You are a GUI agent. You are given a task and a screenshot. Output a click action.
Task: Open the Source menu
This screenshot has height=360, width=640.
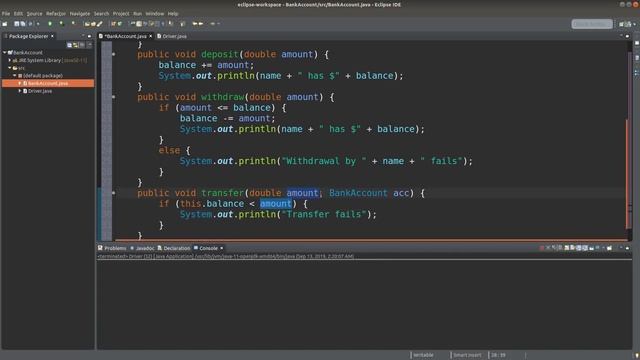34,13
